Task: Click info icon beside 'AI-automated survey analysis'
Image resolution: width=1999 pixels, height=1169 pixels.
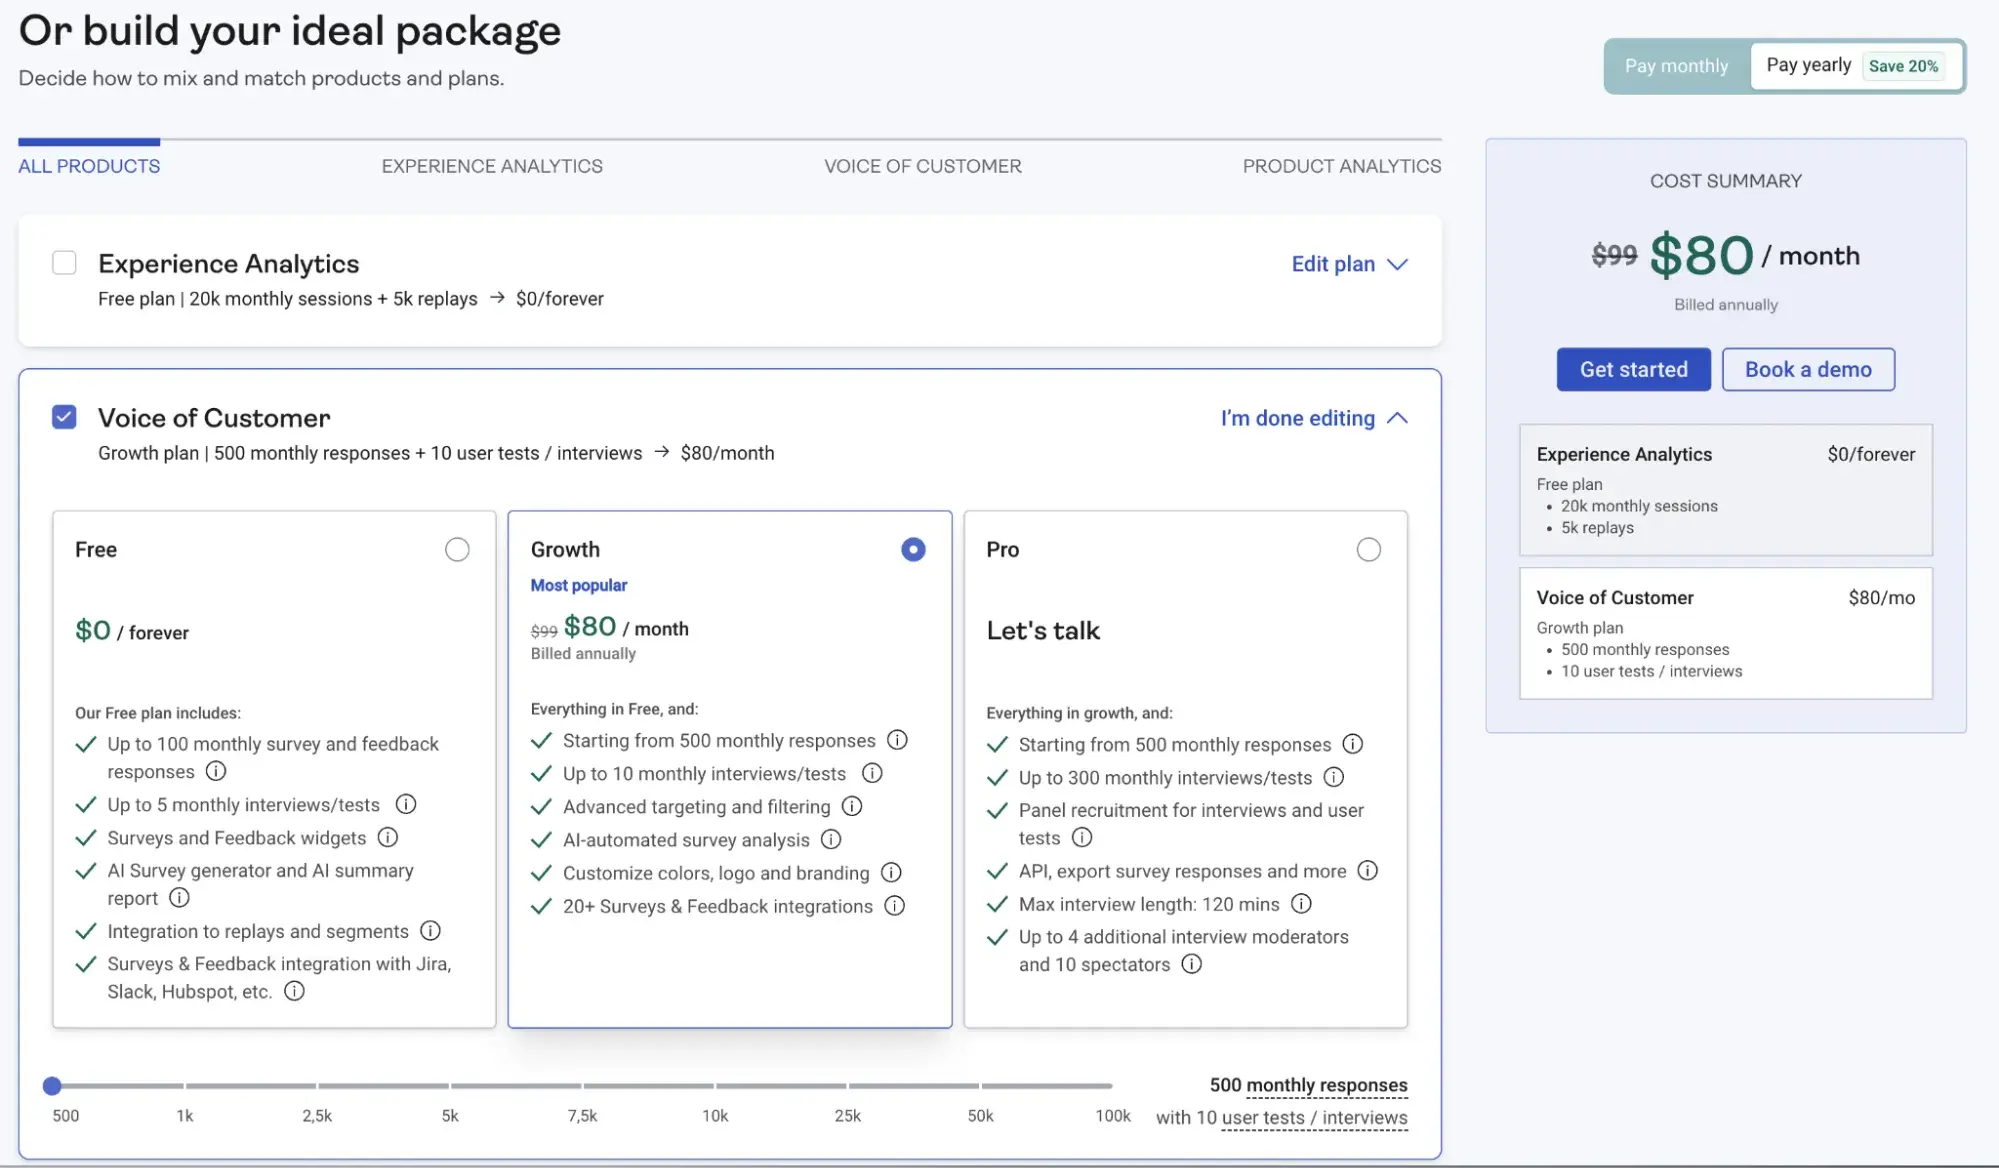Action: pyautogui.click(x=831, y=839)
